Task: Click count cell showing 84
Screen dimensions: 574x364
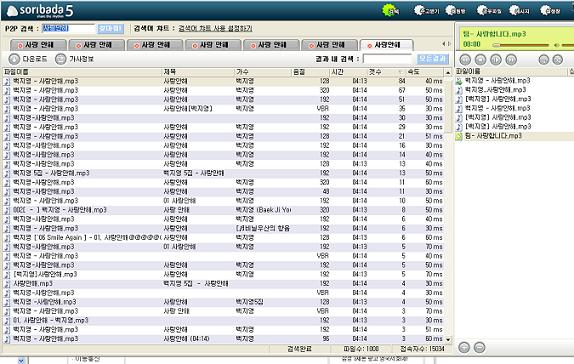Action: tap(402, 81)
